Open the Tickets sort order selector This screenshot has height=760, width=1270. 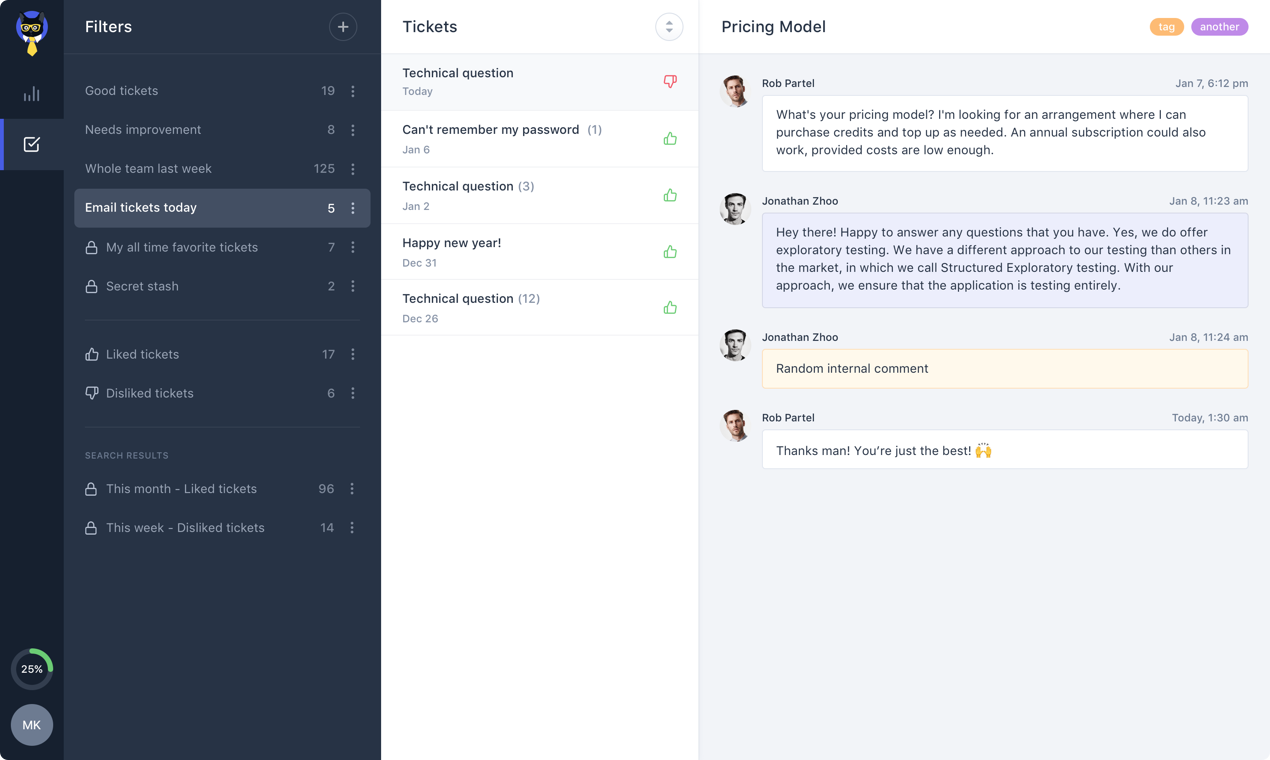[669, 27]
